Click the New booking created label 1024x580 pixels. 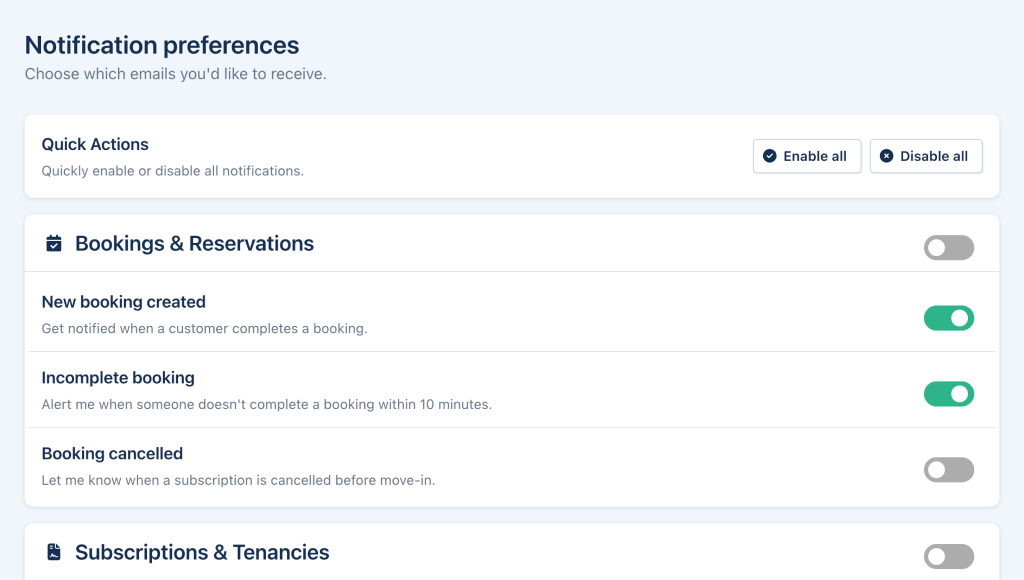123,302
